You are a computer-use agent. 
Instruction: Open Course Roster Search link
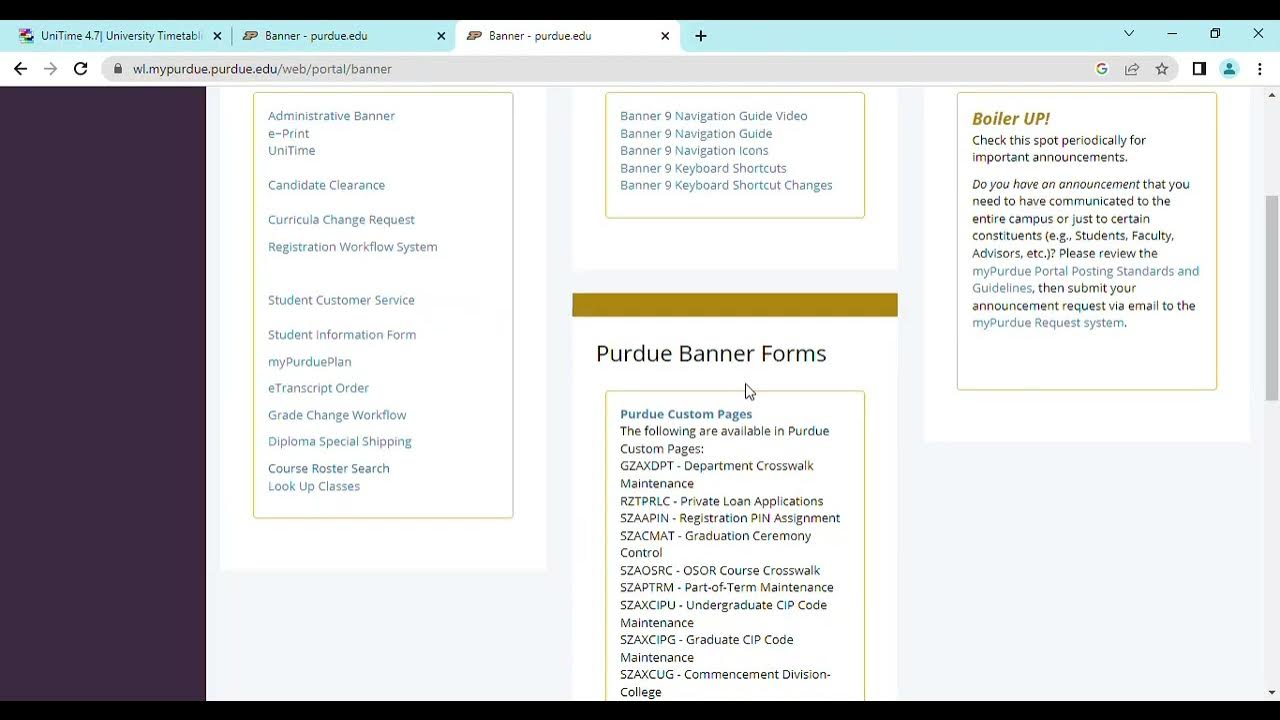328,469
